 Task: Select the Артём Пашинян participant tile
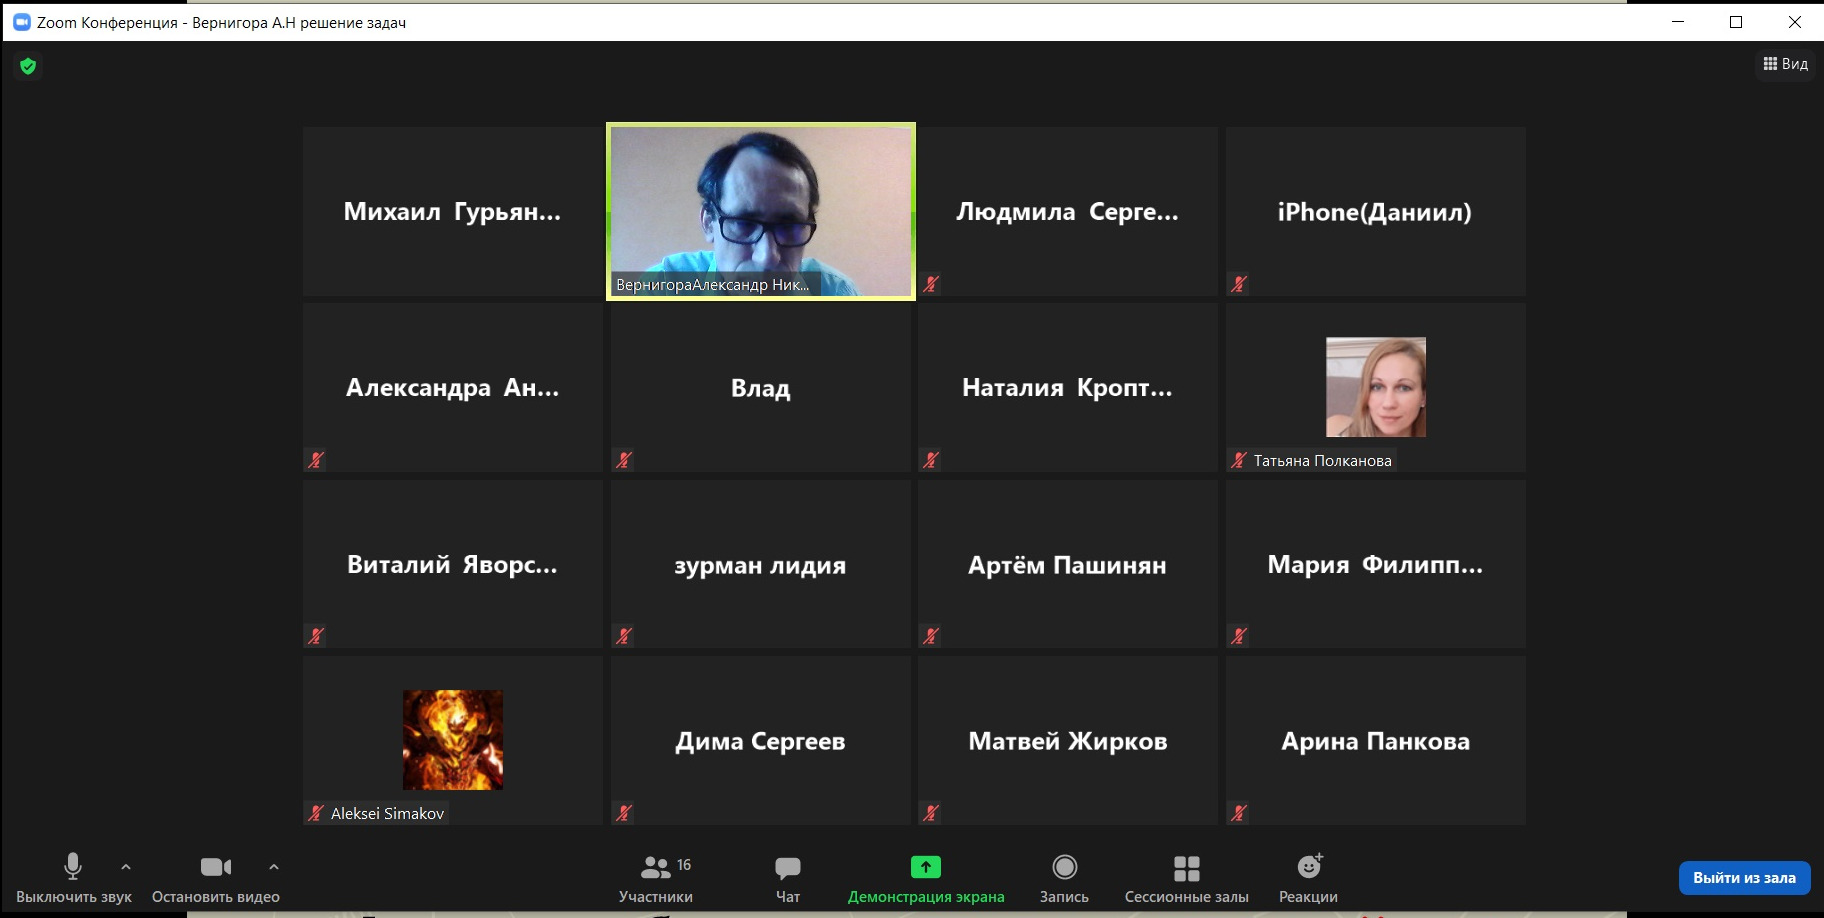click(x=1067, y=565)
